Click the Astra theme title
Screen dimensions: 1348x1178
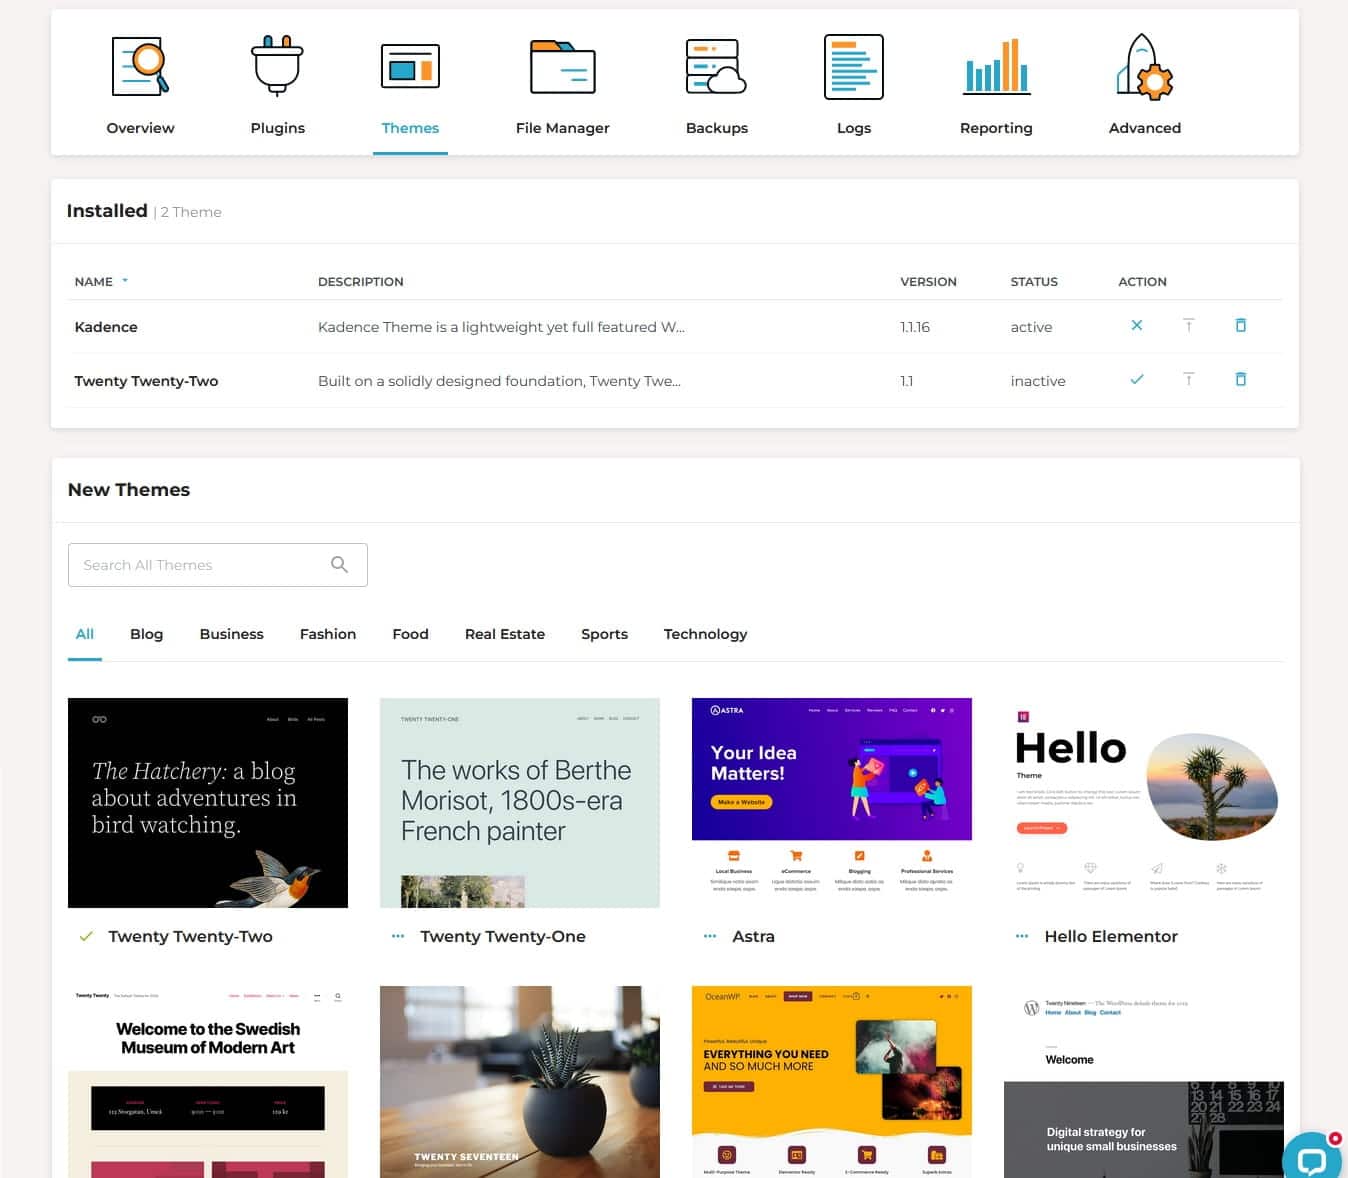(x=753, y=936)
